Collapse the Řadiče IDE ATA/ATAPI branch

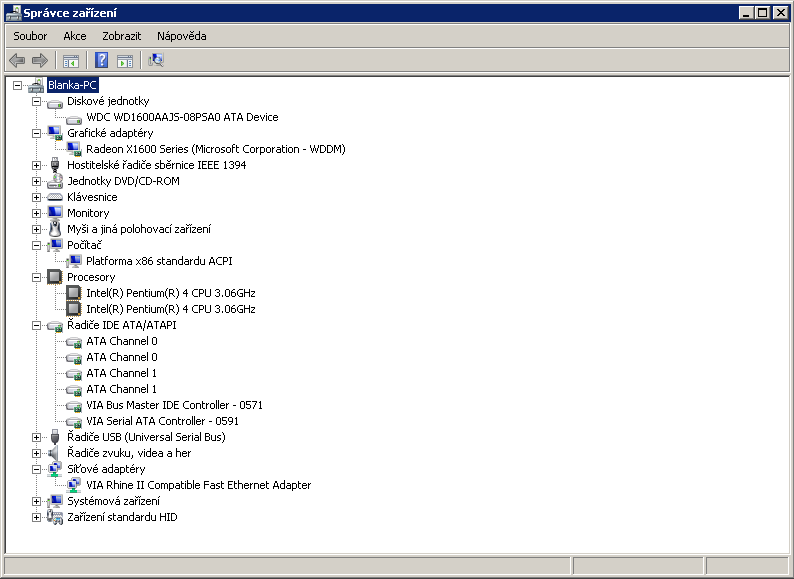(x=36, y=325)
